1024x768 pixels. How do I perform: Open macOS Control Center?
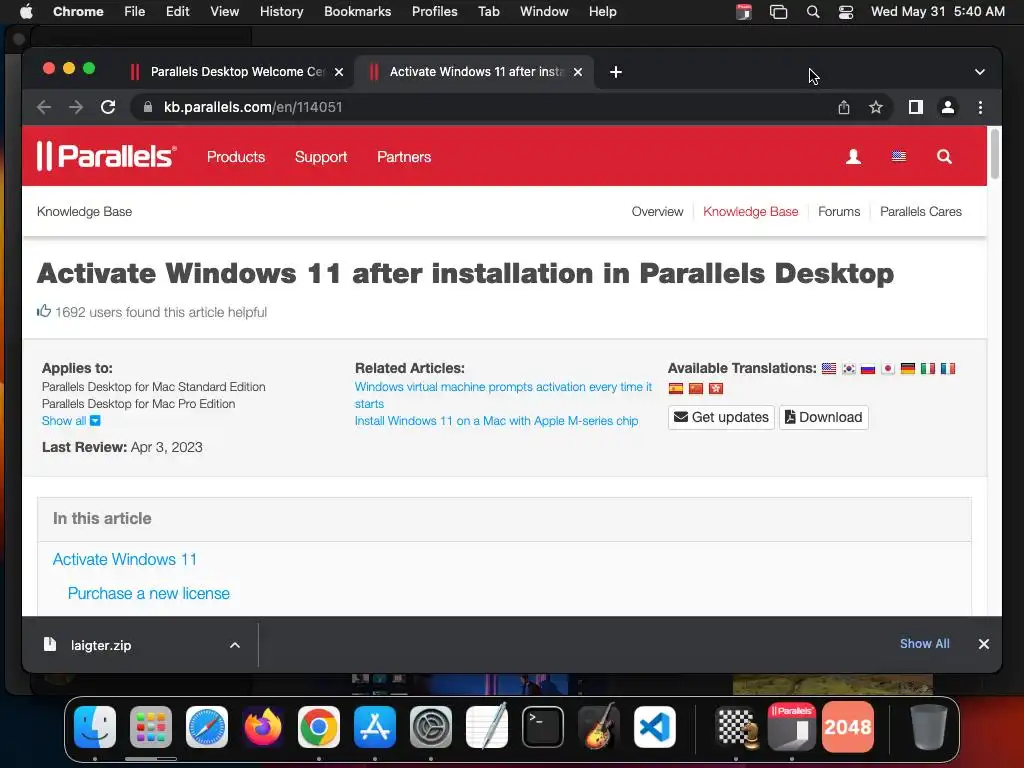[x=846, y=12]
